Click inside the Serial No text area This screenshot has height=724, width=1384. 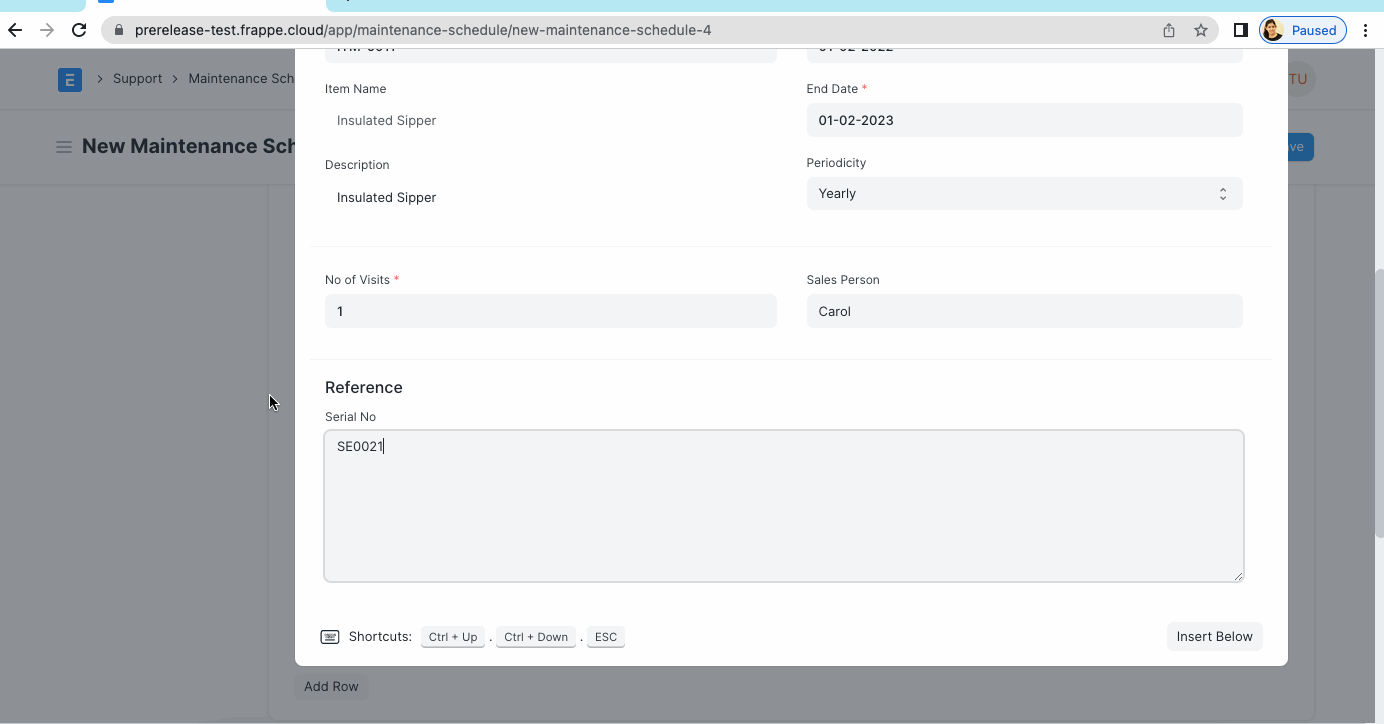(784, 506)
